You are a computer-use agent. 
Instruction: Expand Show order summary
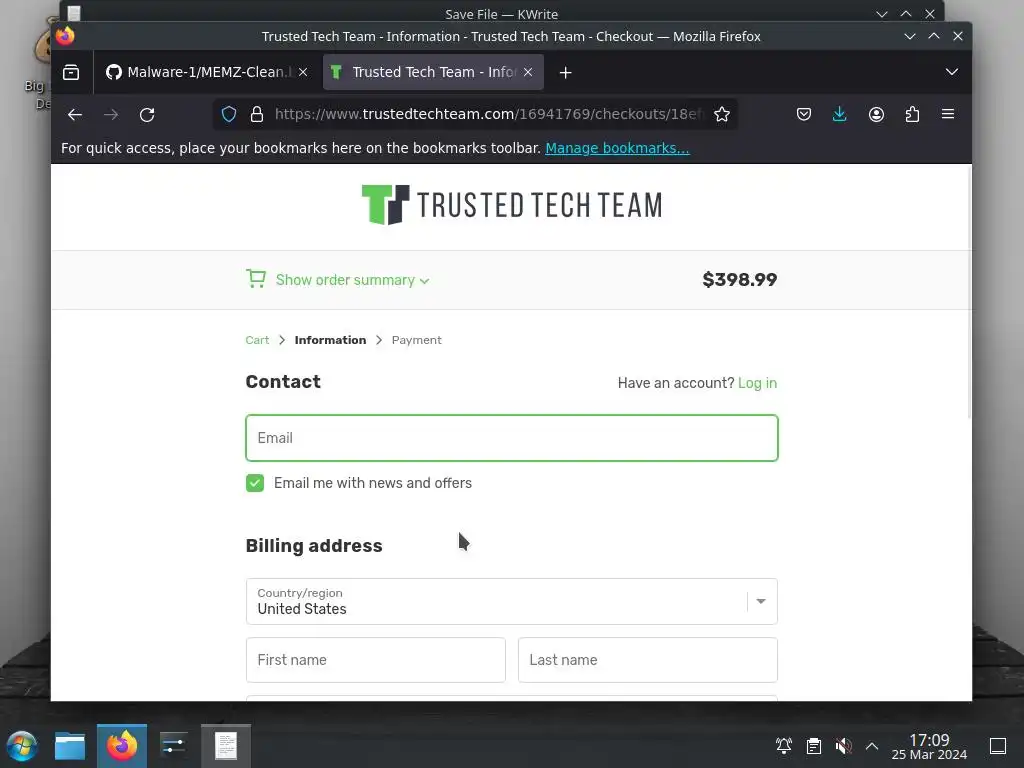pyautogui.click(x=352, y=280)
